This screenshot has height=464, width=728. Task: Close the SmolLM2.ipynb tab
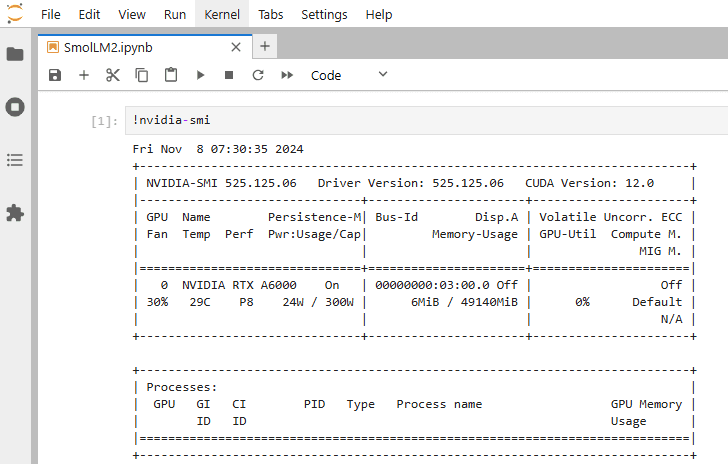236,47
